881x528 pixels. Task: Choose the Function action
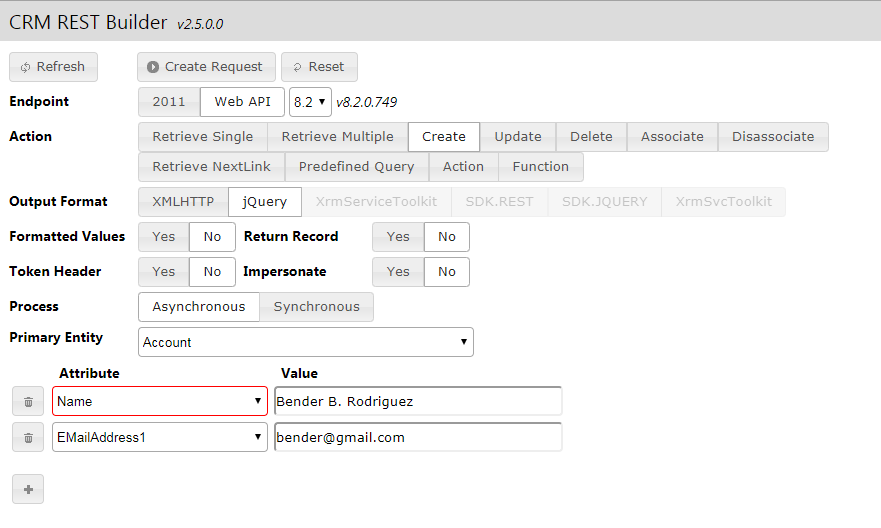[541, 167]
